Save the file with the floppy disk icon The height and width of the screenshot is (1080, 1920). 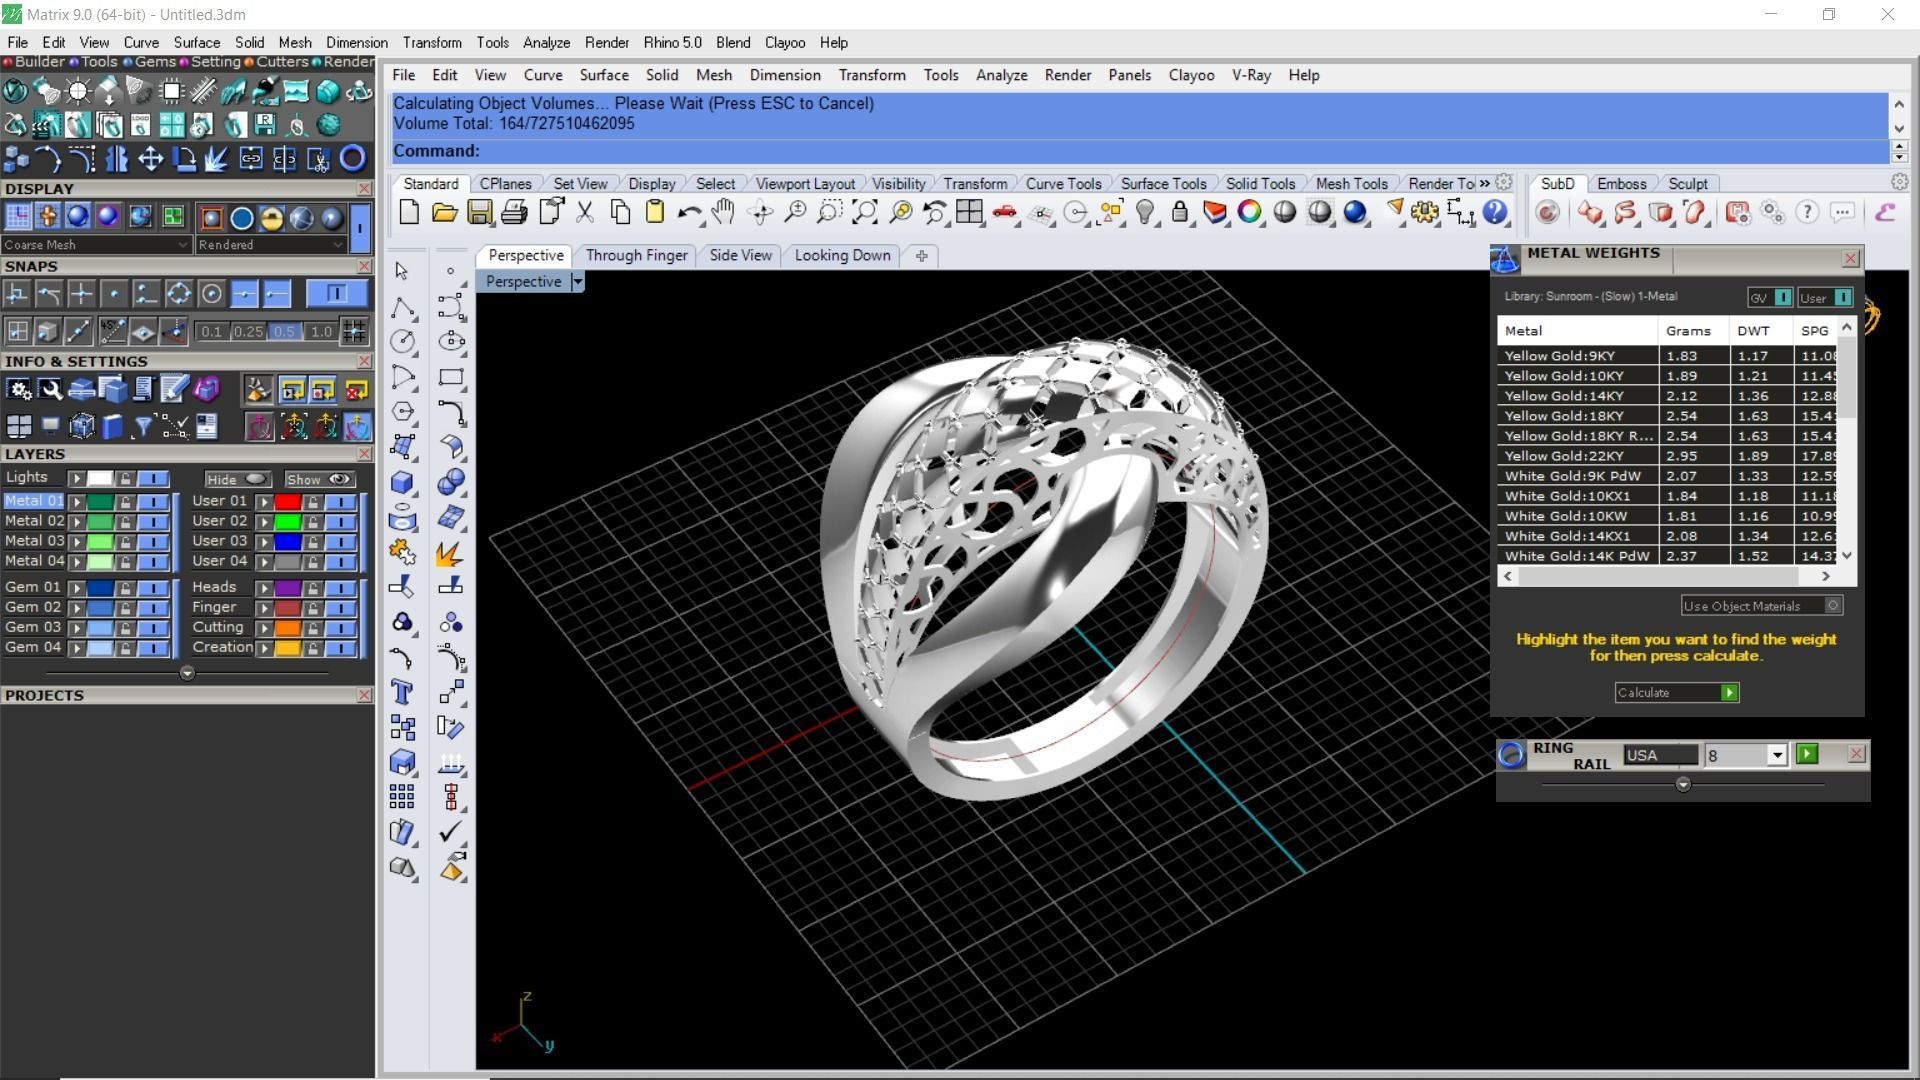pos(479,212)
